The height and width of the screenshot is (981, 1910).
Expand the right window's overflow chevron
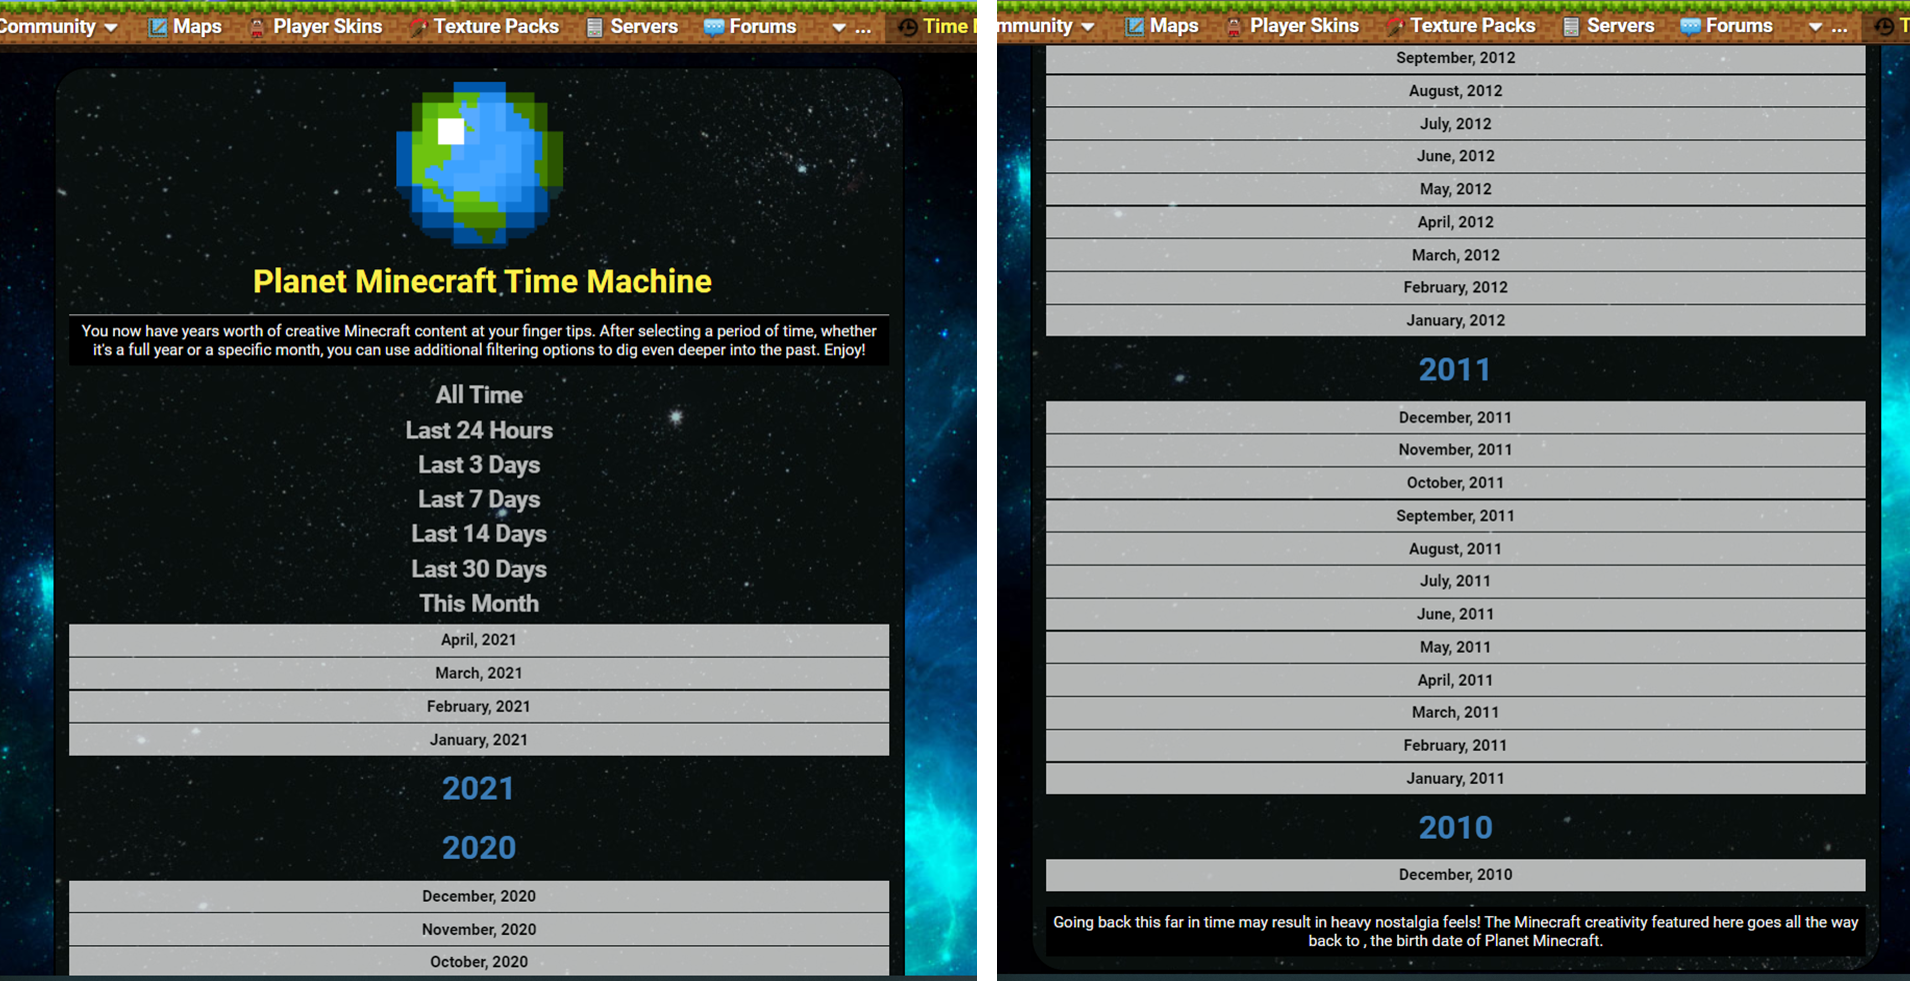1815,28
